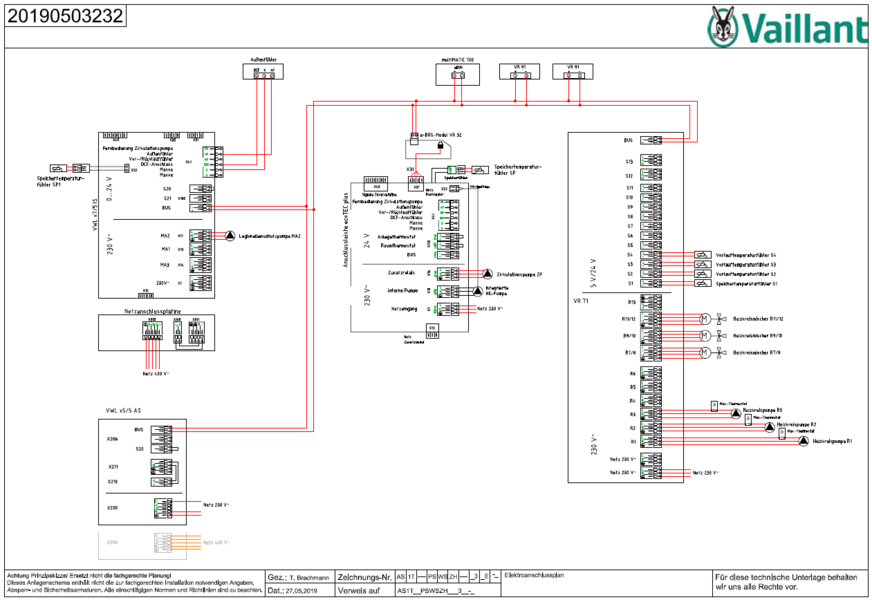872x602 pixels.
Task: Click the Vaillant wordmark text
Action: (804, 28)
